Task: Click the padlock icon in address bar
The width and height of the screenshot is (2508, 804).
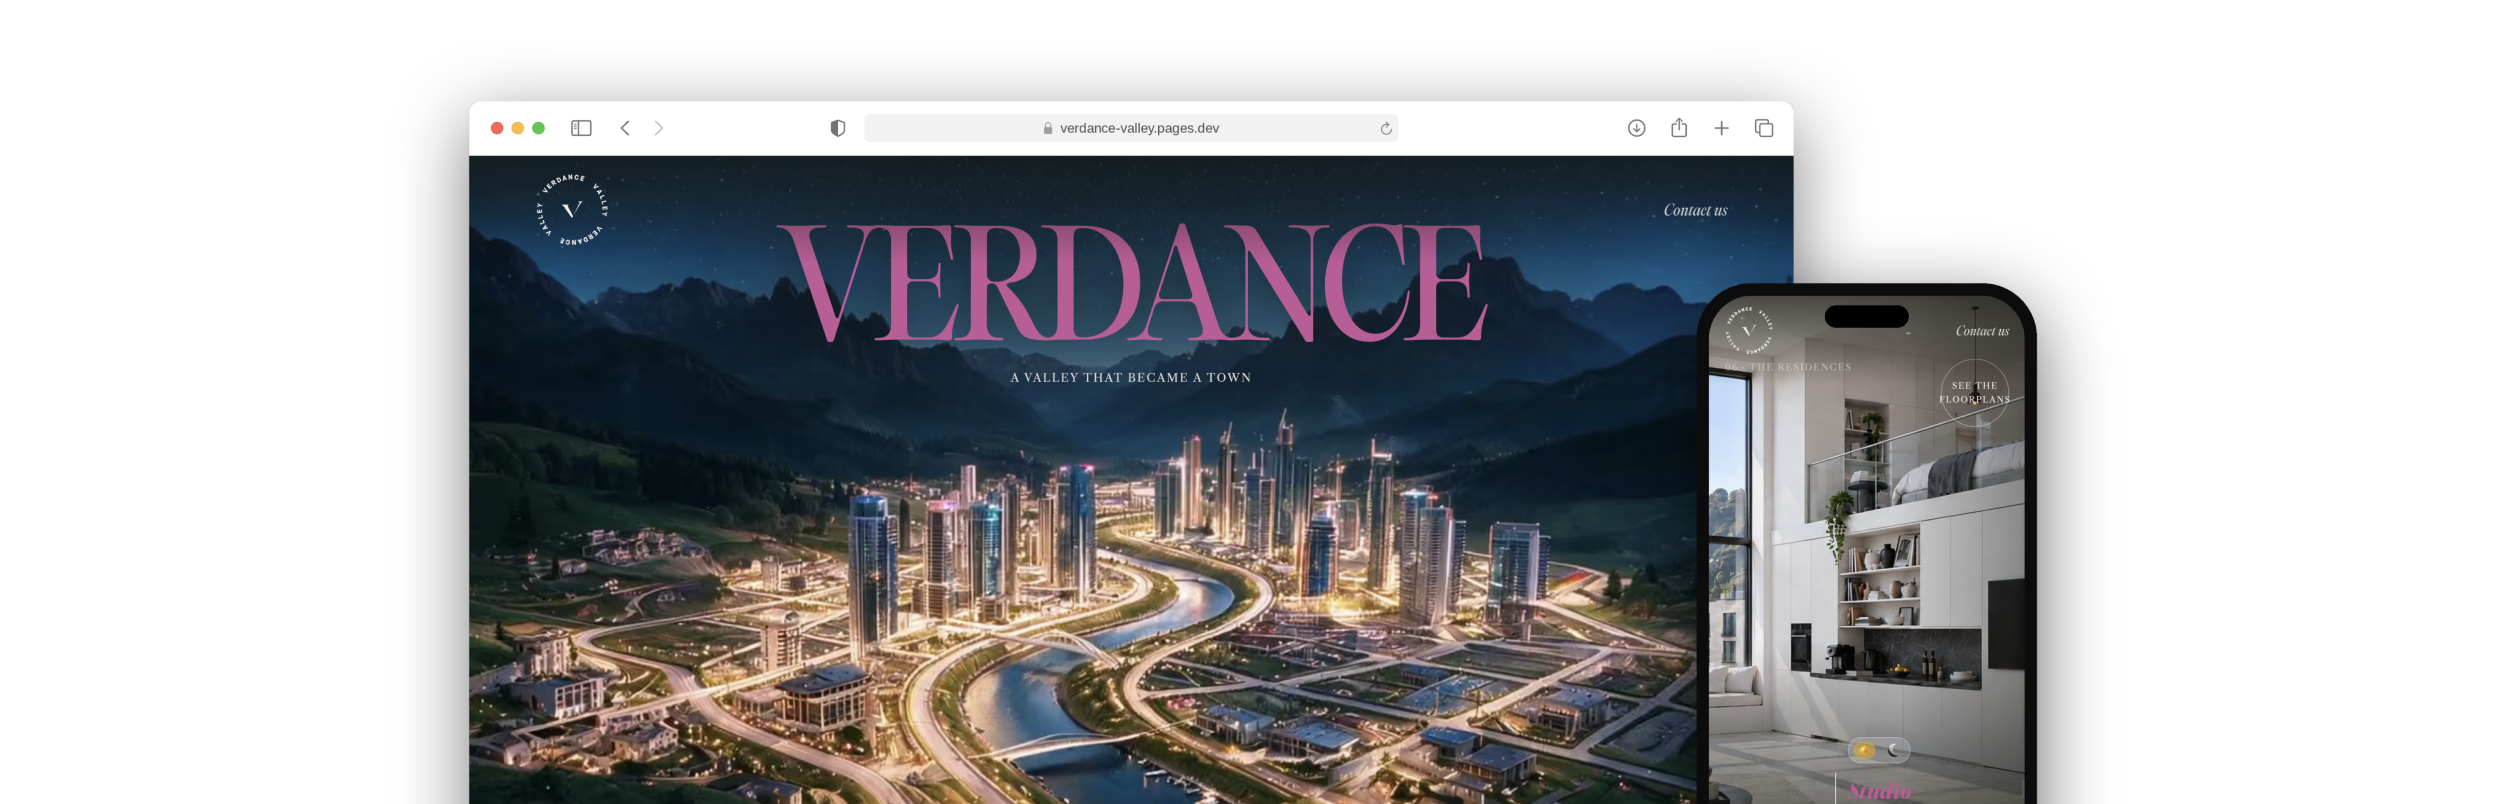Action: pyautogui.click(x=1048, y=128)
